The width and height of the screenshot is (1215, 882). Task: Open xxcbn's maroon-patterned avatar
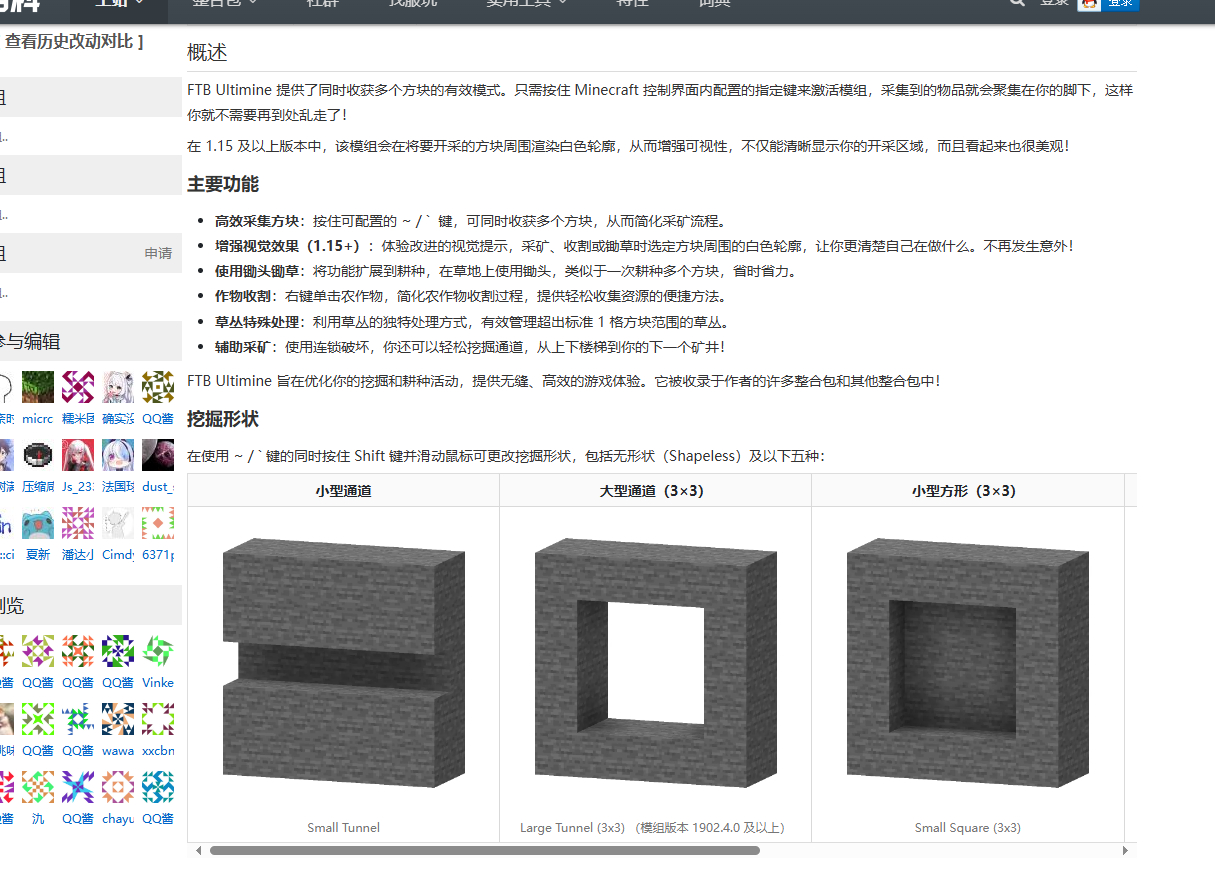pos(158,719)
